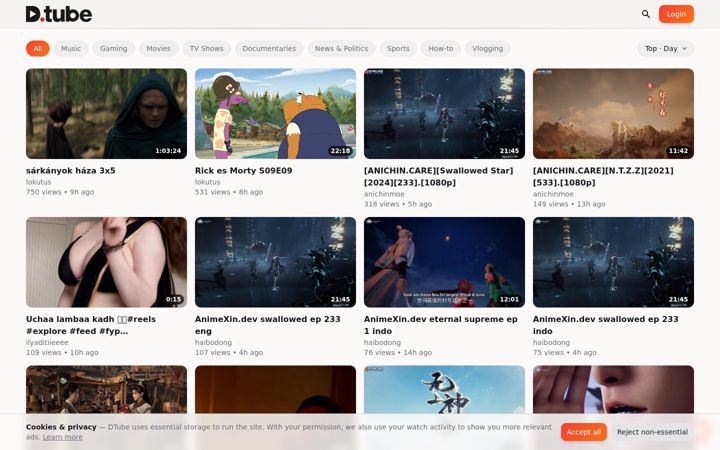
Task: Click AnimeXin.dev swallowed ep 233 indo title
Action: point(606,325)
